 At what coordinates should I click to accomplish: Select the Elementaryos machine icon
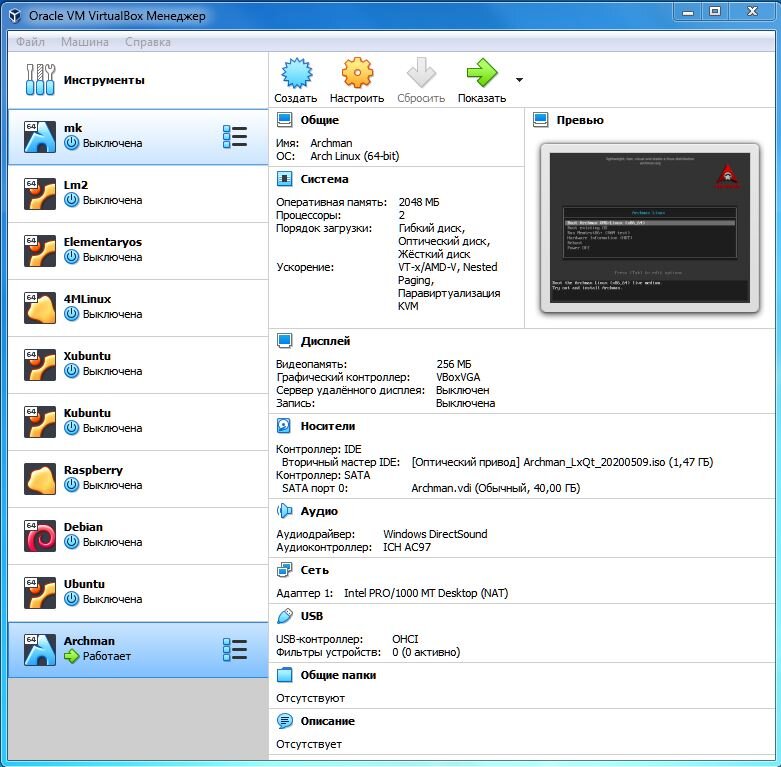[x=40, y=251]
